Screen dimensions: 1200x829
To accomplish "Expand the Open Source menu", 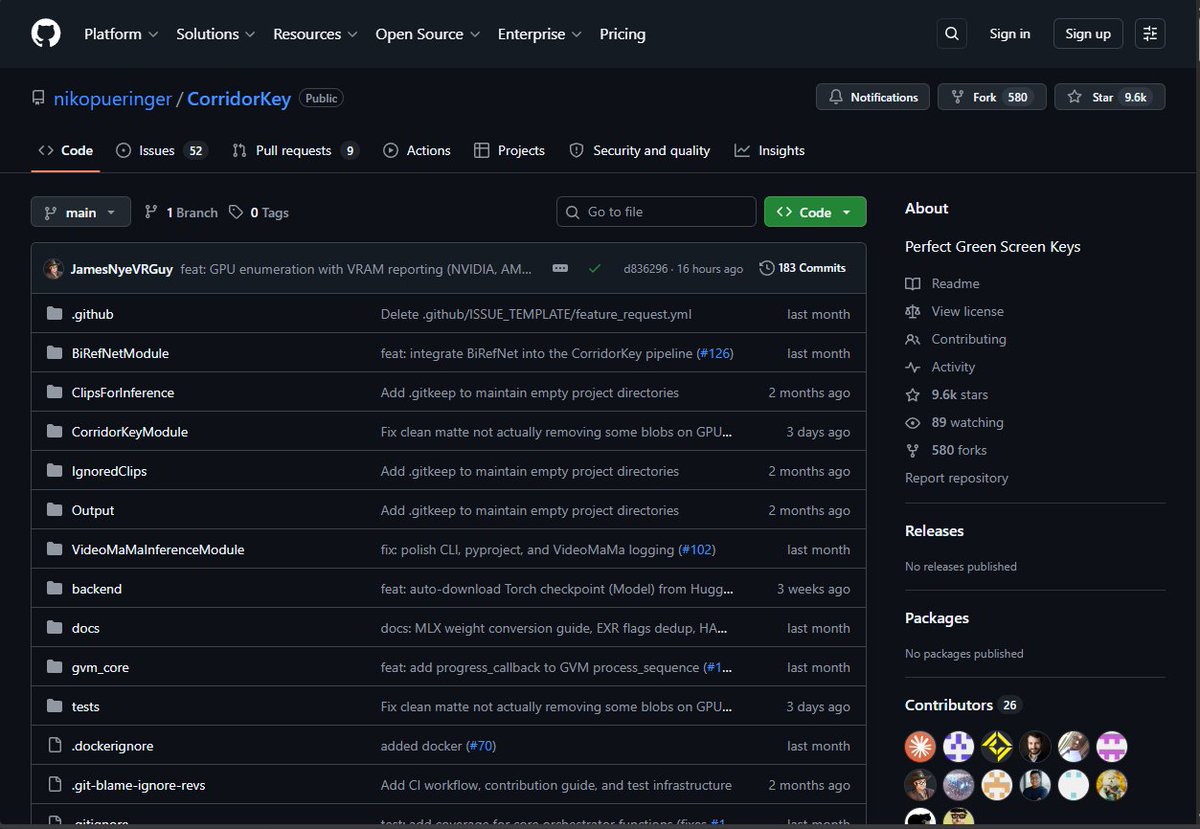I will (x=428, y=34).
